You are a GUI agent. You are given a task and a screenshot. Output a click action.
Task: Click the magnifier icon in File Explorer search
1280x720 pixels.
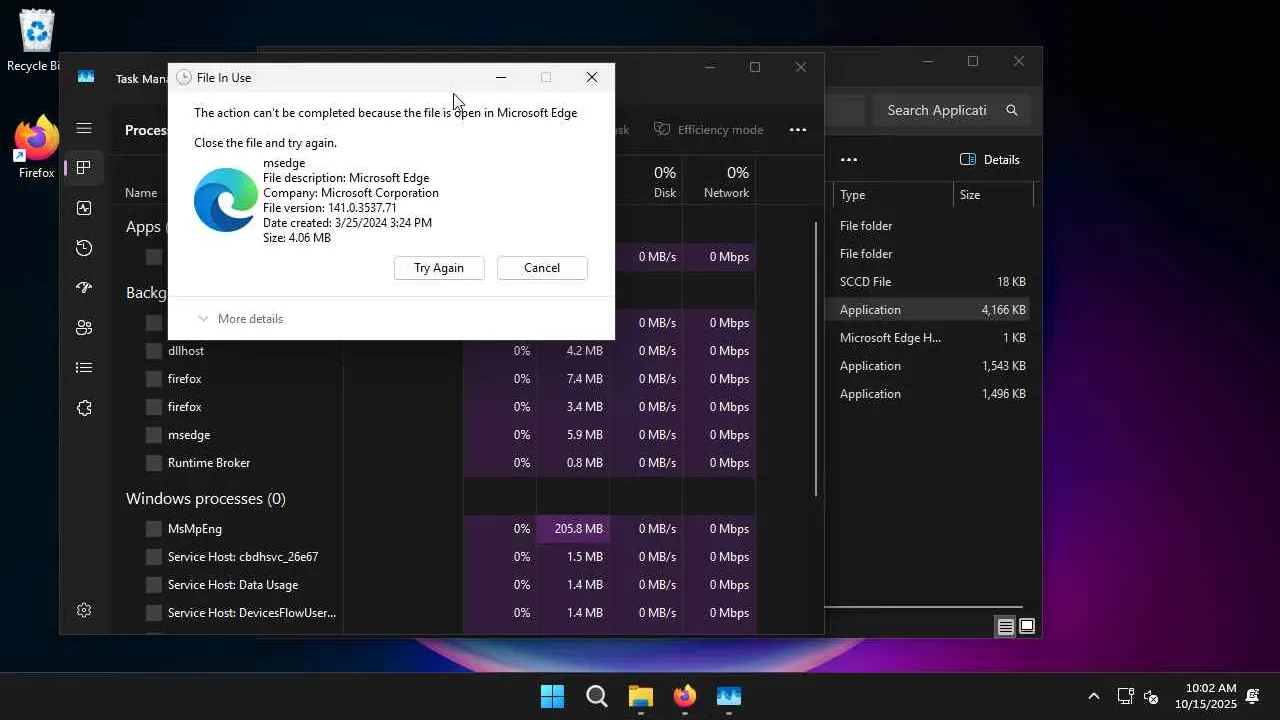1012,110
